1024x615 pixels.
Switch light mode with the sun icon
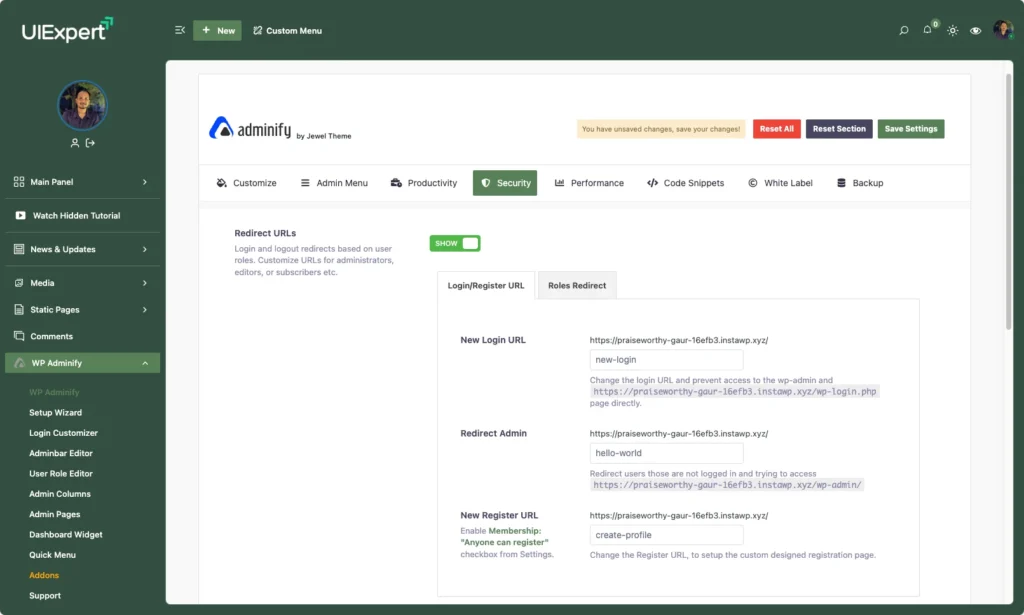952,31
